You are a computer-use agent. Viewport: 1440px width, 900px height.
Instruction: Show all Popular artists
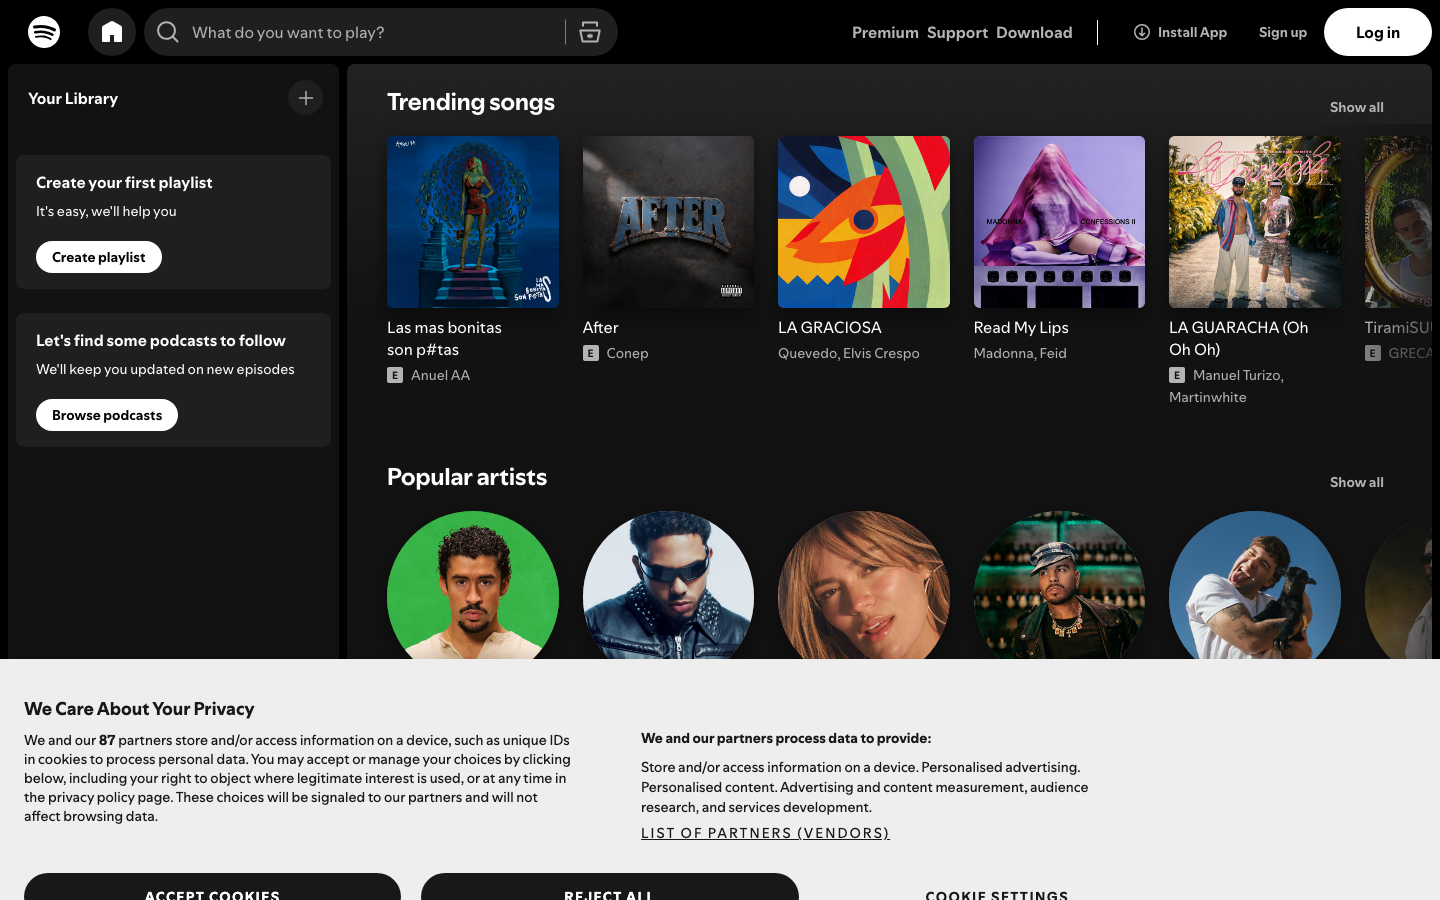pyautogui.click(x=1357, y=482)
